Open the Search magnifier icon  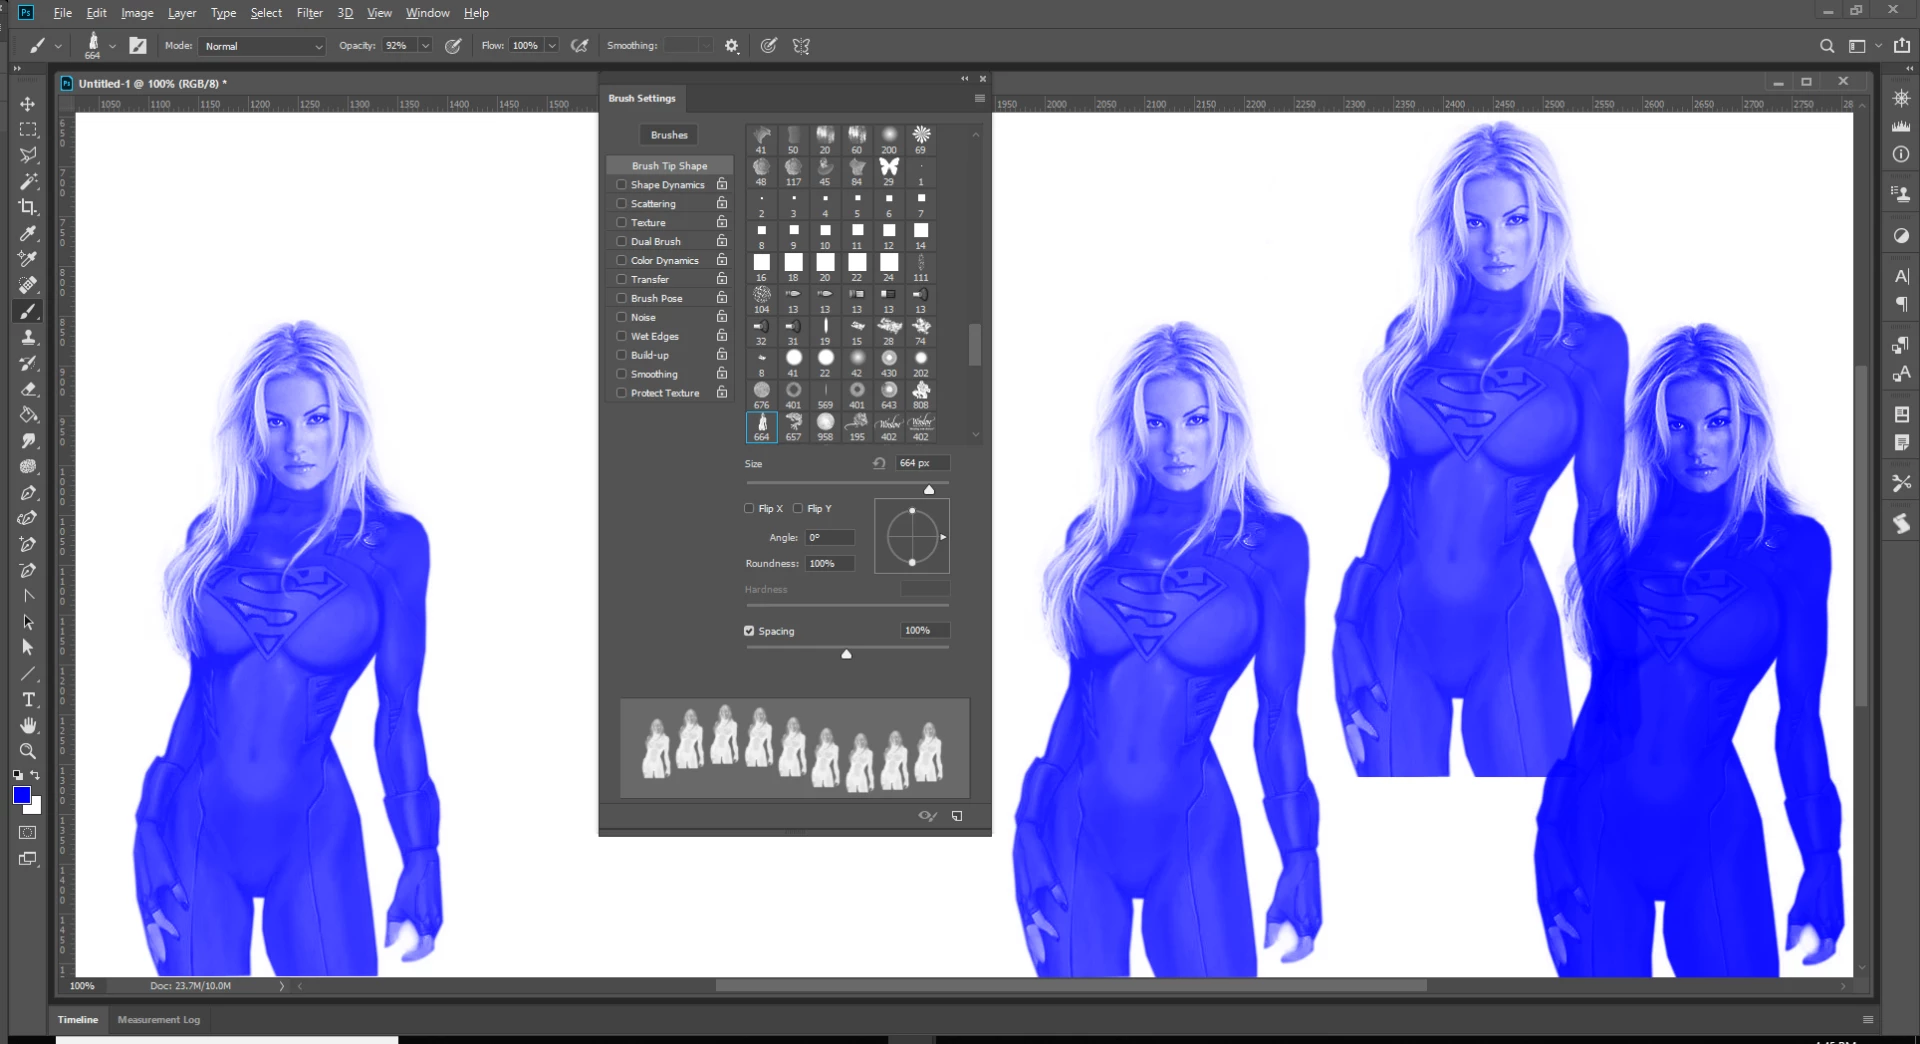(x=1827, y=46)
